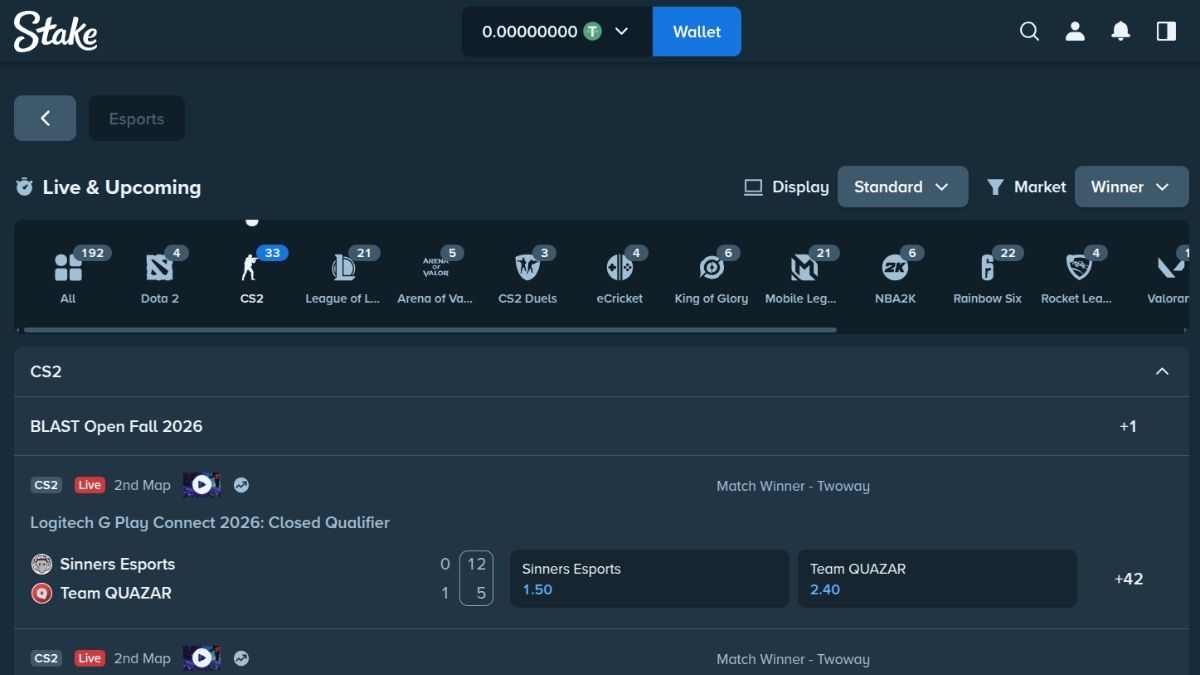This screenshot has height=675, width=1200.
Task: Select the Valorant category
Action: [x=1168, y=276]
